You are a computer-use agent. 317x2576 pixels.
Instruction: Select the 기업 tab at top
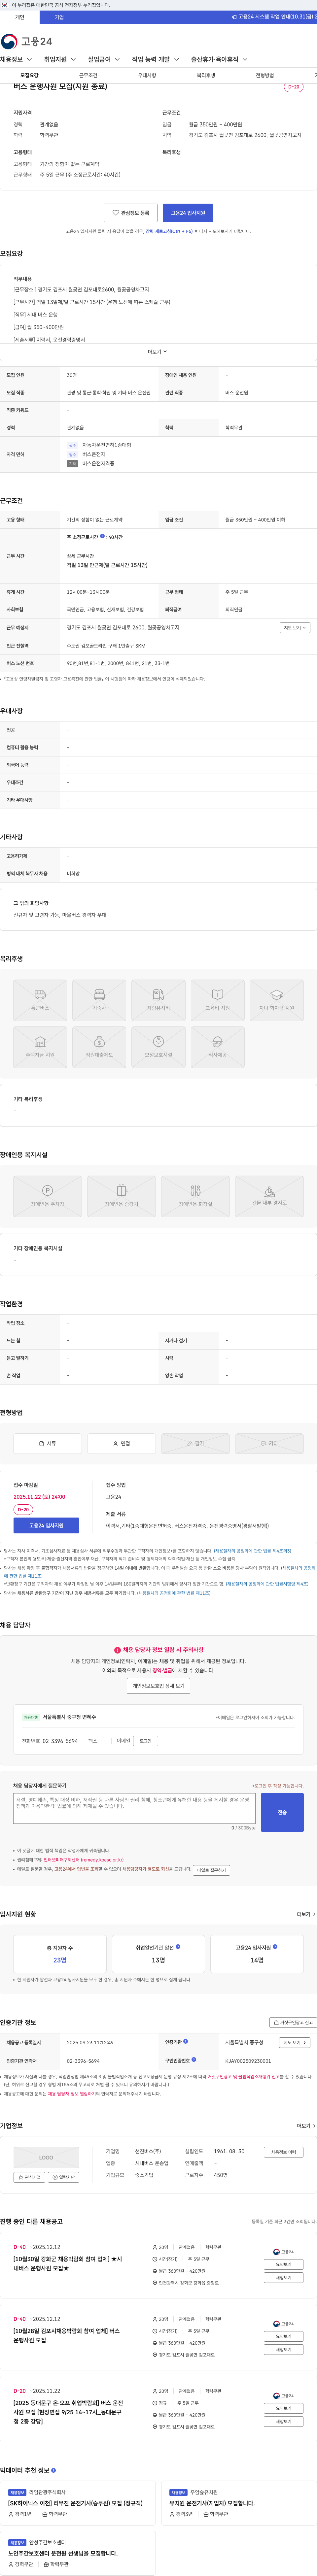(x=59, y=17)
